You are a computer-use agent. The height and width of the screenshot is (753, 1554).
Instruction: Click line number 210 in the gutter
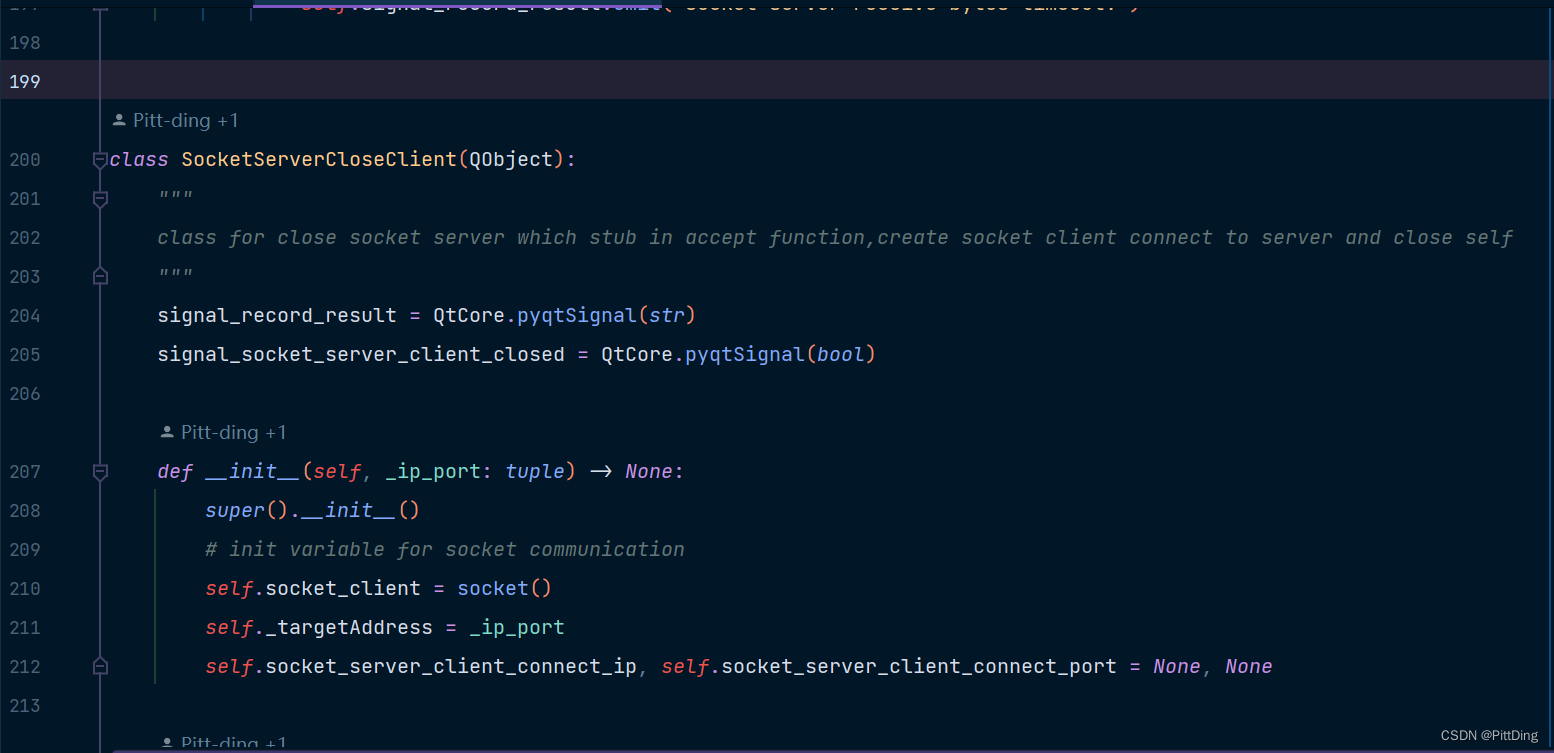coord(25,589)
